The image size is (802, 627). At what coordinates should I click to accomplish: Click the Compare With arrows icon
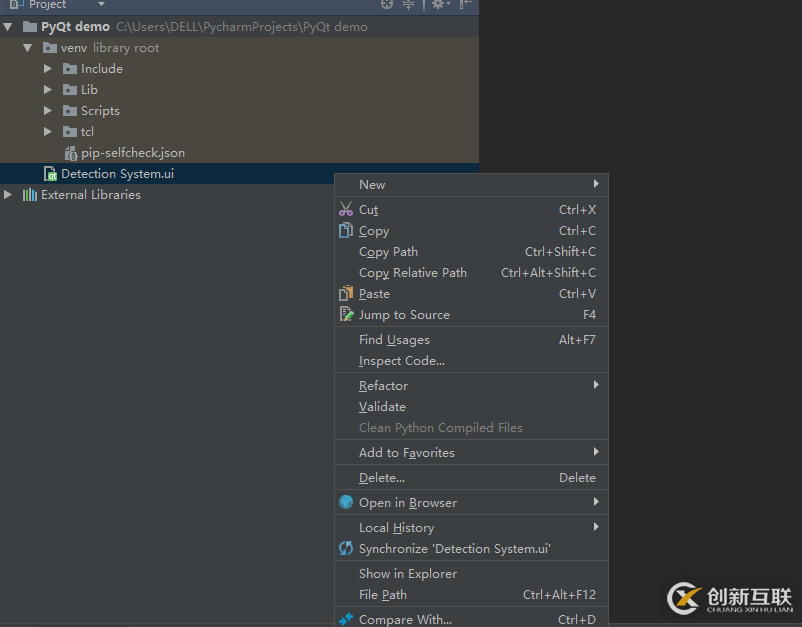pos(346,619)
